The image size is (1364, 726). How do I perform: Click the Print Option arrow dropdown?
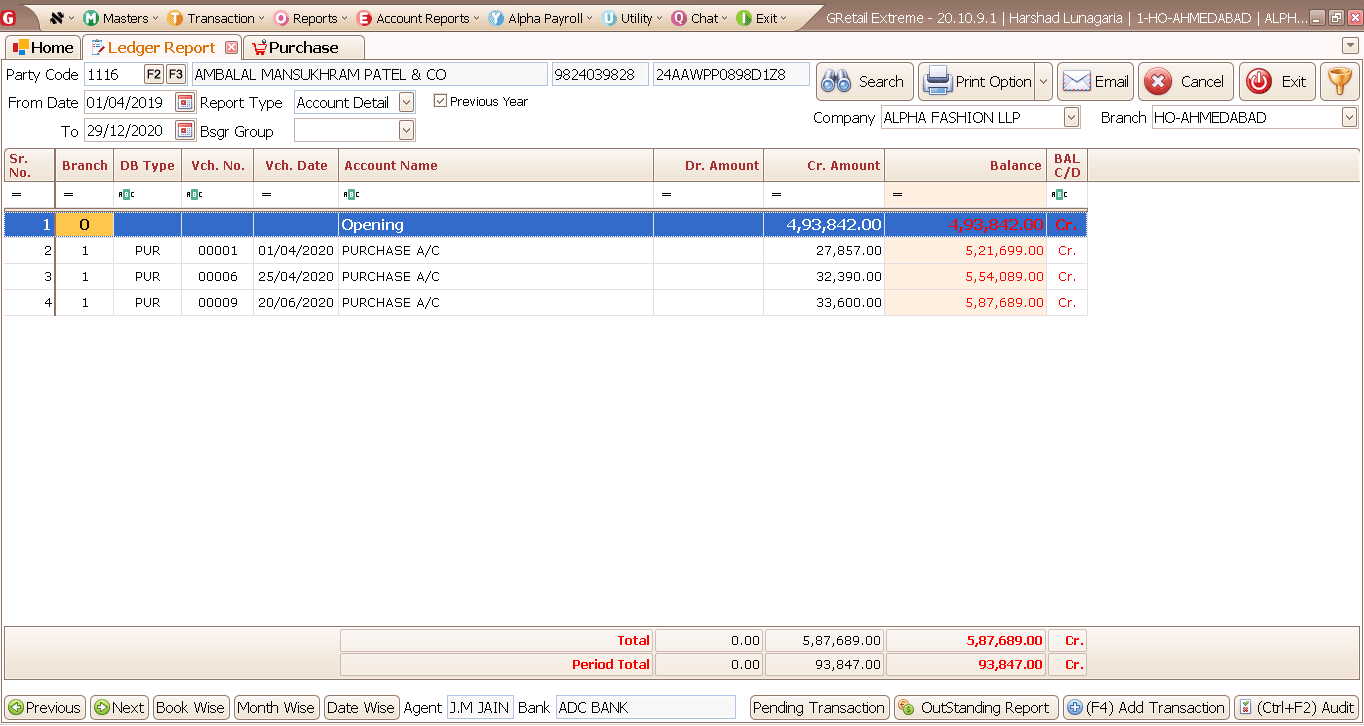point(1043,82)
